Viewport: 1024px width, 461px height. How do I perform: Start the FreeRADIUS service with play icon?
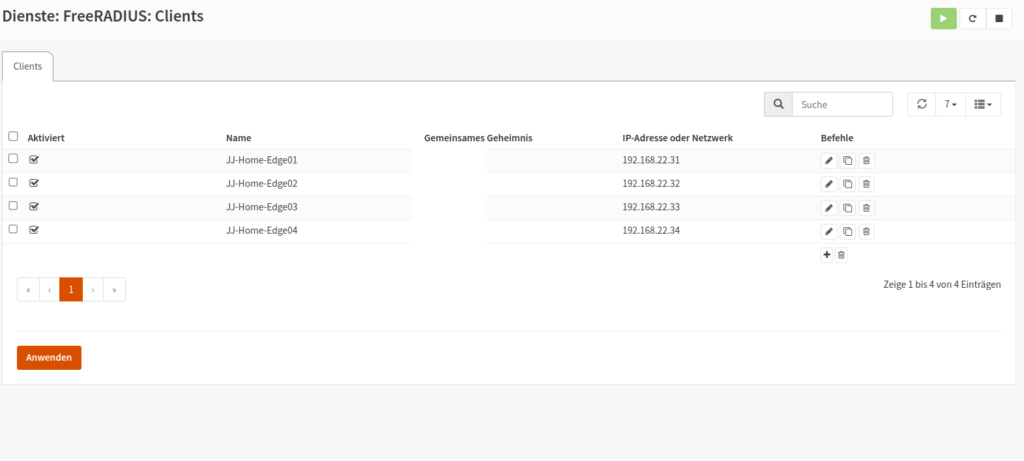(x=943, y=19)
